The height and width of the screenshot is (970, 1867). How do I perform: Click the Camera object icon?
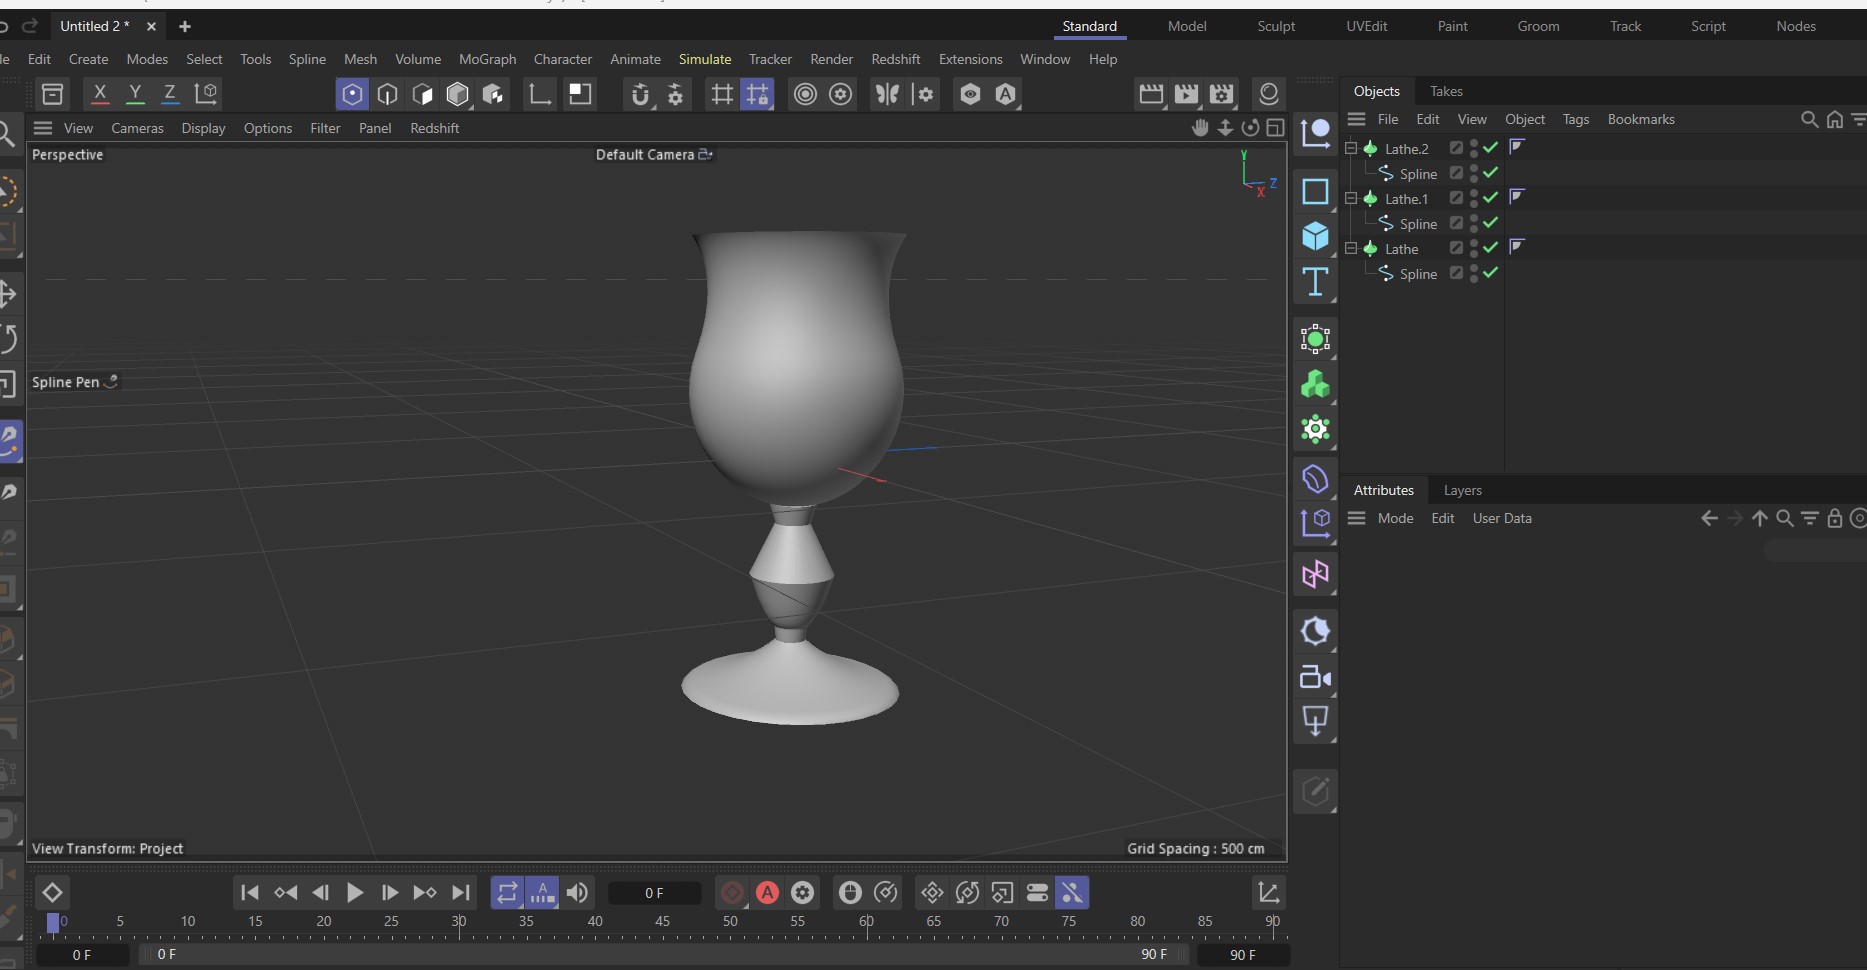point(1315,678)
